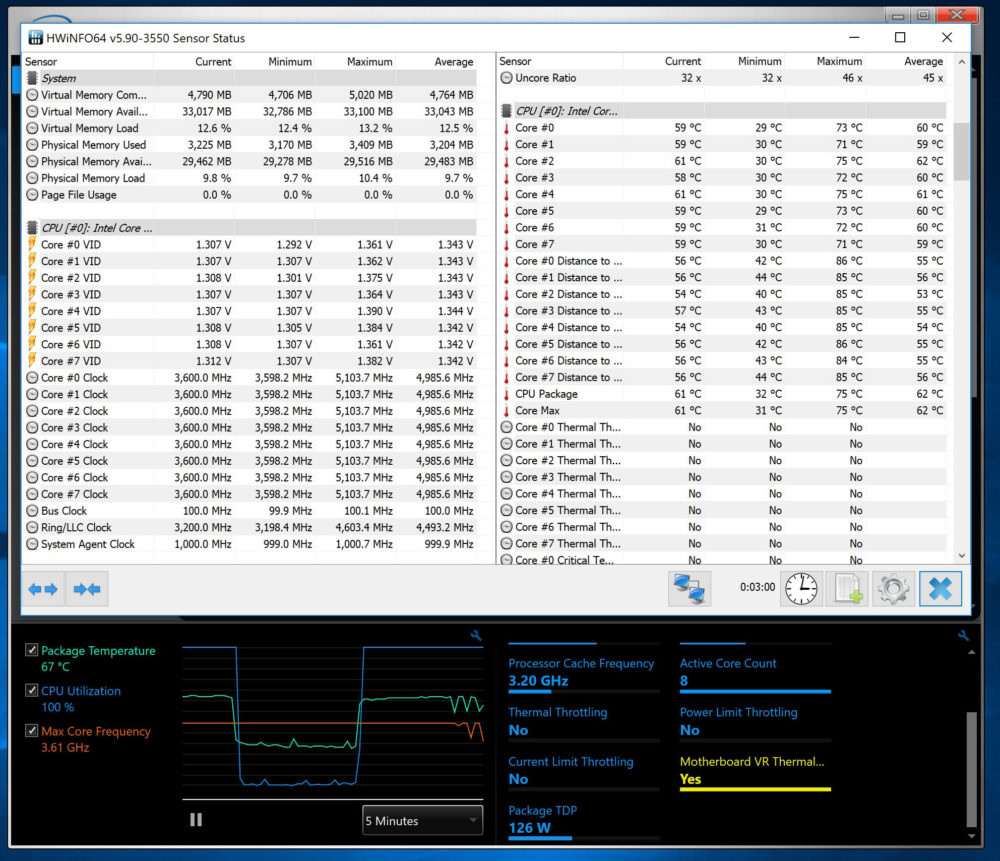This screenshot has height=861, width=1000.
Task: Click the right panel wrench icon
Action: (963, 635)
